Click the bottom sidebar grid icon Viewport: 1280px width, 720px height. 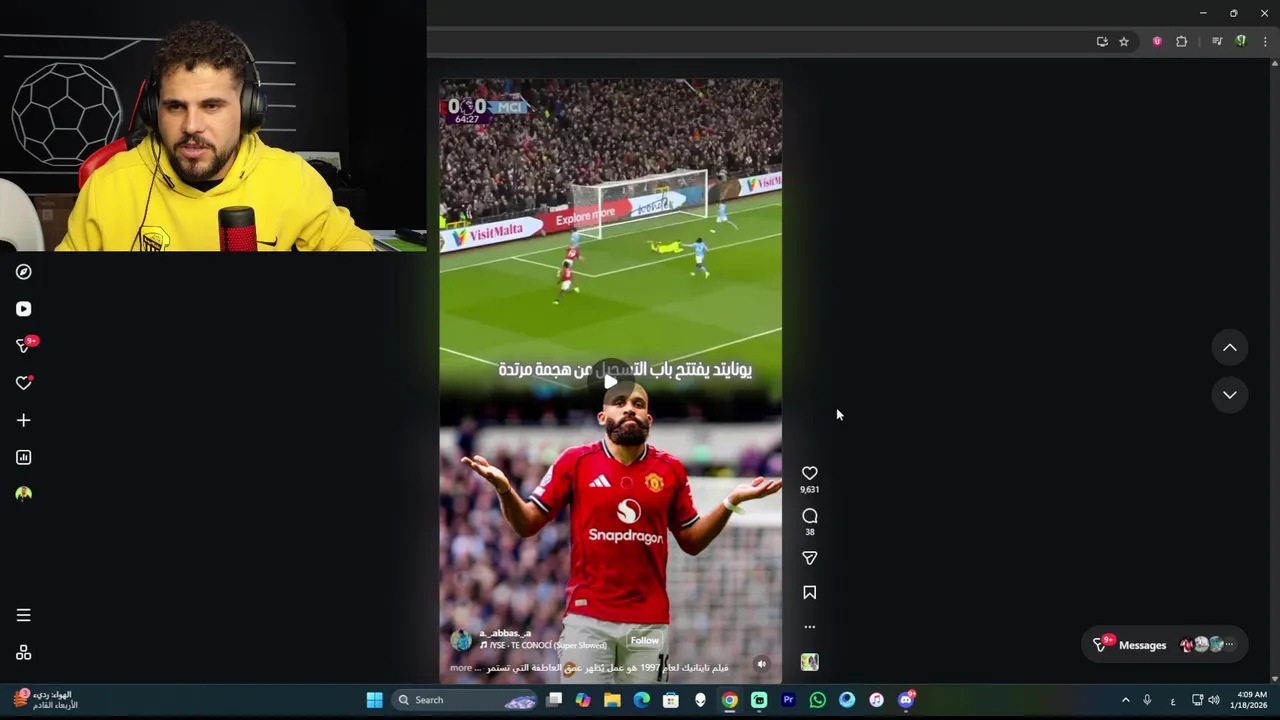[23, 653]
